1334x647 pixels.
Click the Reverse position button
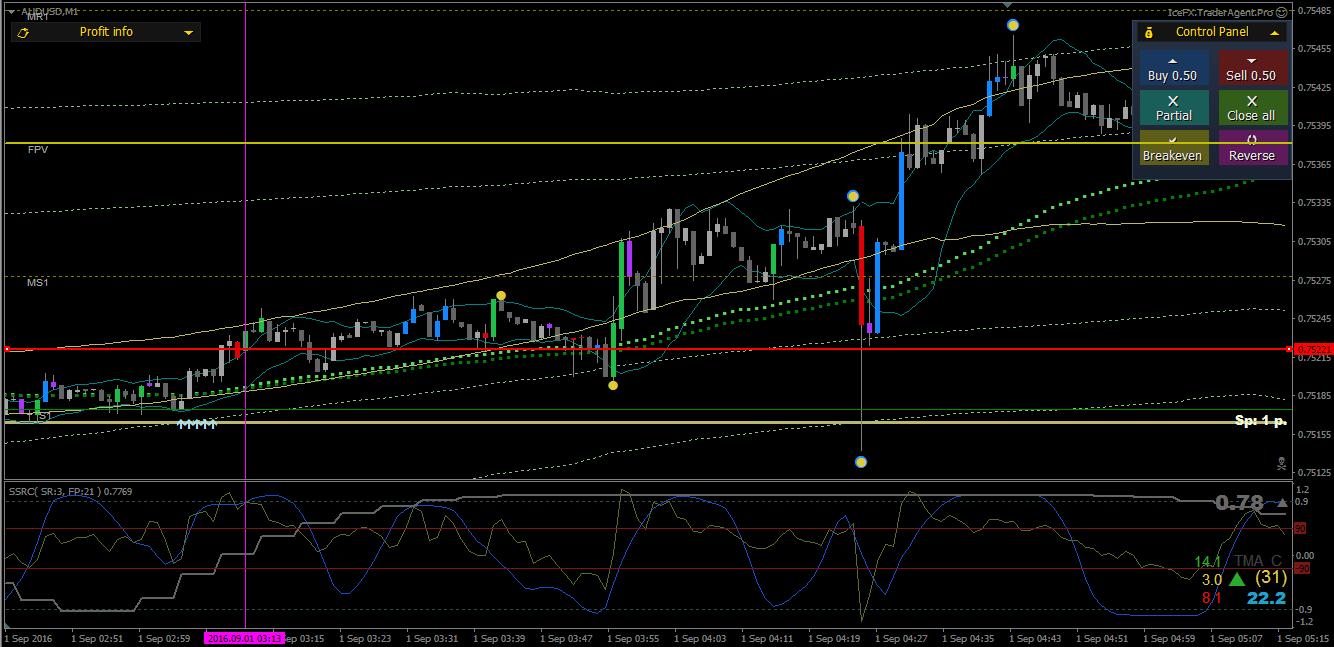coord(1251,148)
